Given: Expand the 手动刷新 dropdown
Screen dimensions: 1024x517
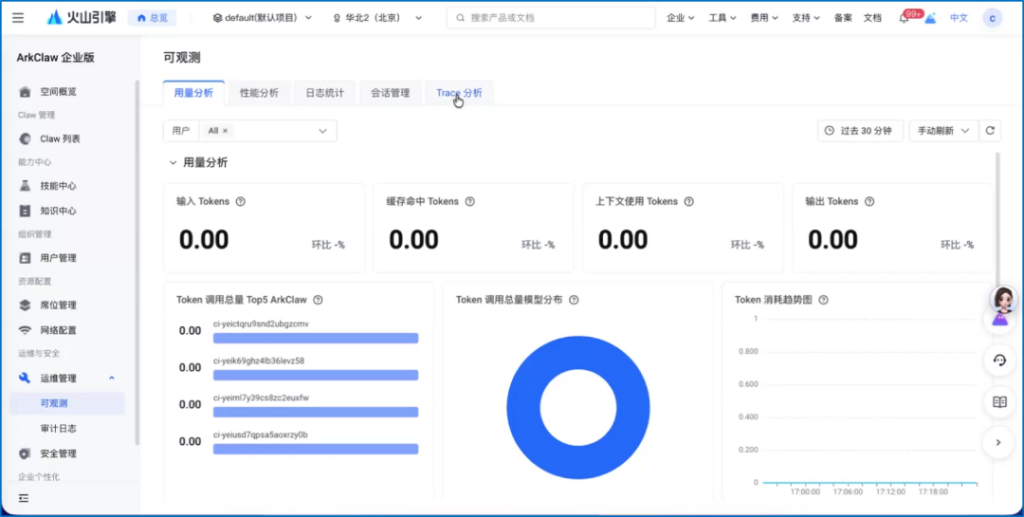Looking at the screenshot, I should pos(943,130).
